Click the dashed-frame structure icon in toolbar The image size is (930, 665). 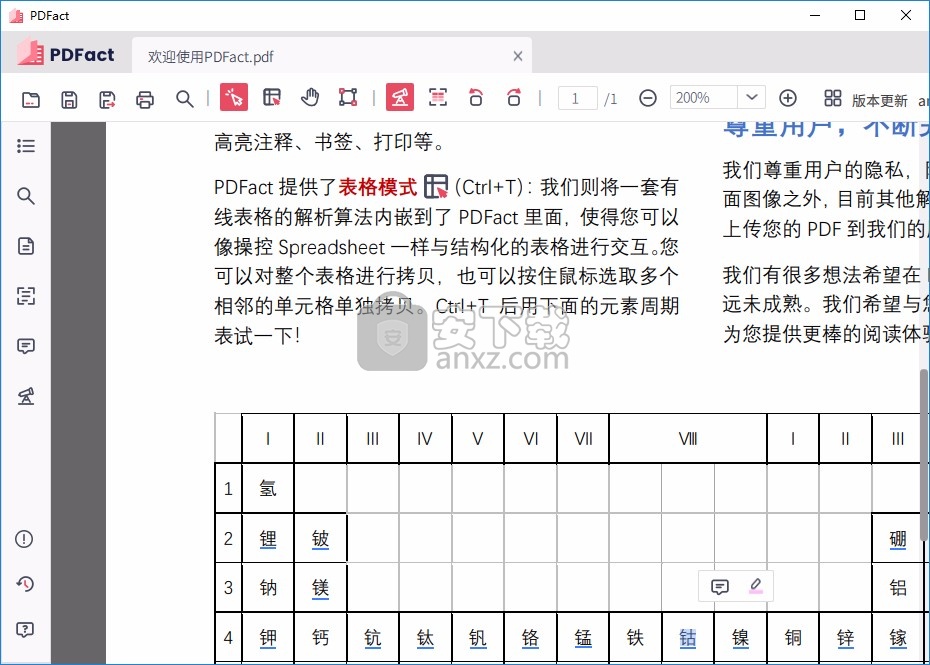pos(438,97)
